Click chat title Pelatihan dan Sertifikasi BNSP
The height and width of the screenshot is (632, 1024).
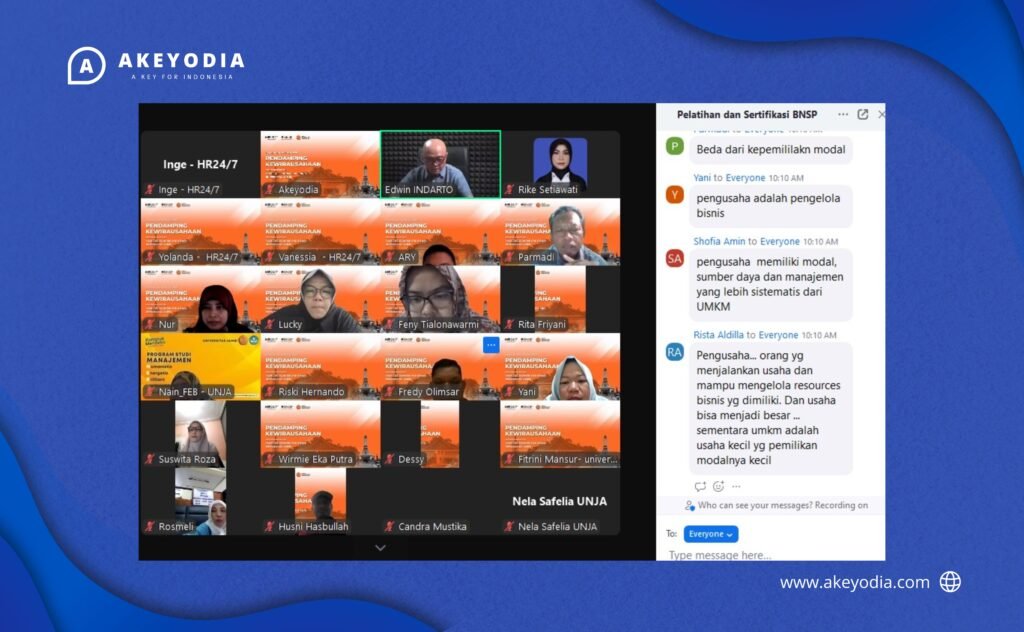coord(747,114)
